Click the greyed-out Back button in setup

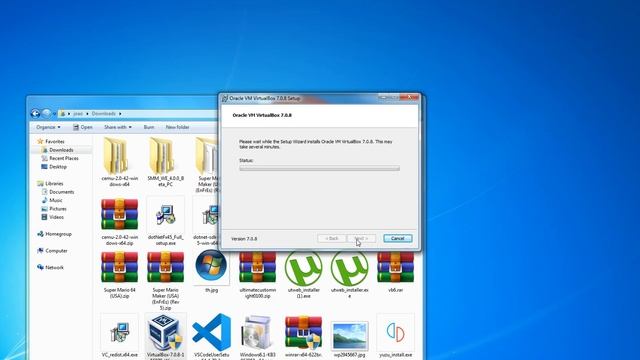coord(332,238)
